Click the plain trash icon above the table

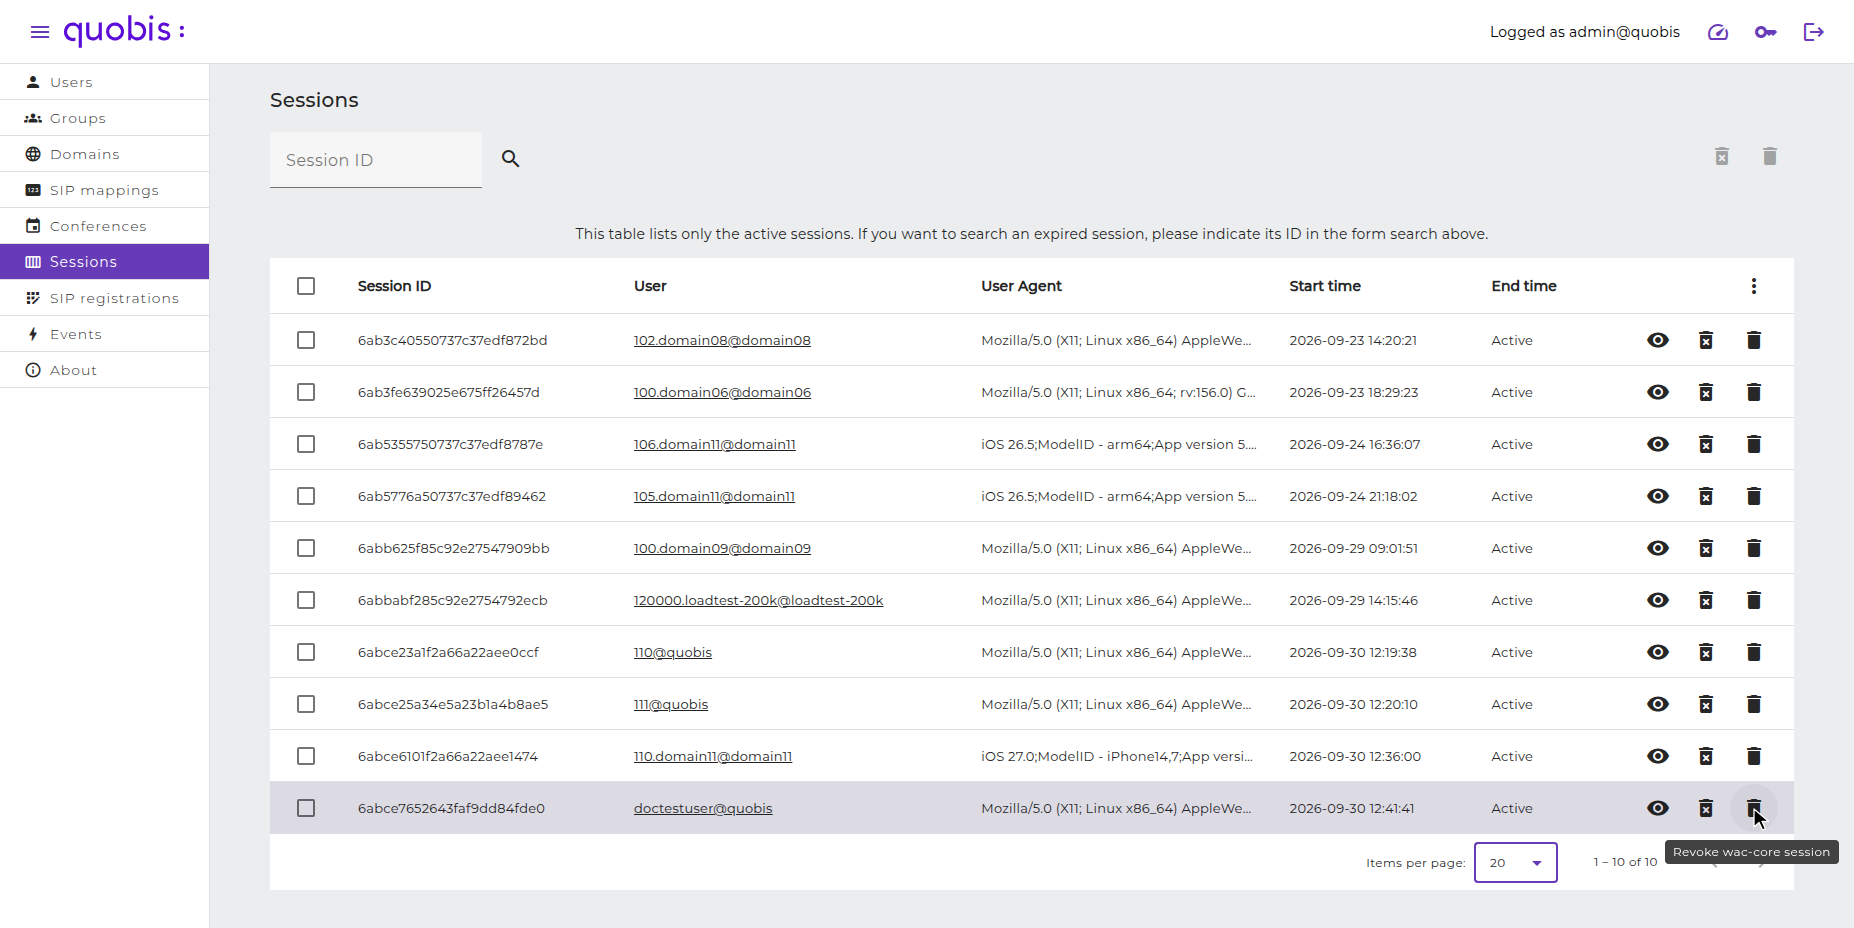[1770, 156]
